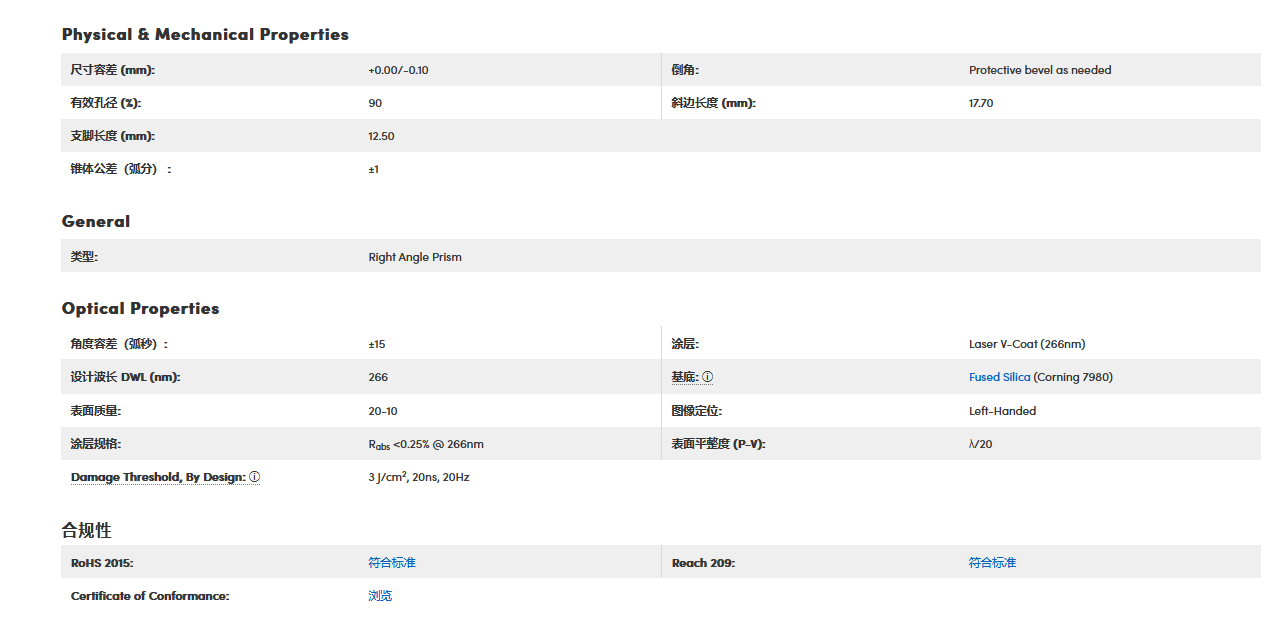Click the Optical Properties heading
This screenshot has height=618, width=1267.
coord(140,308)
